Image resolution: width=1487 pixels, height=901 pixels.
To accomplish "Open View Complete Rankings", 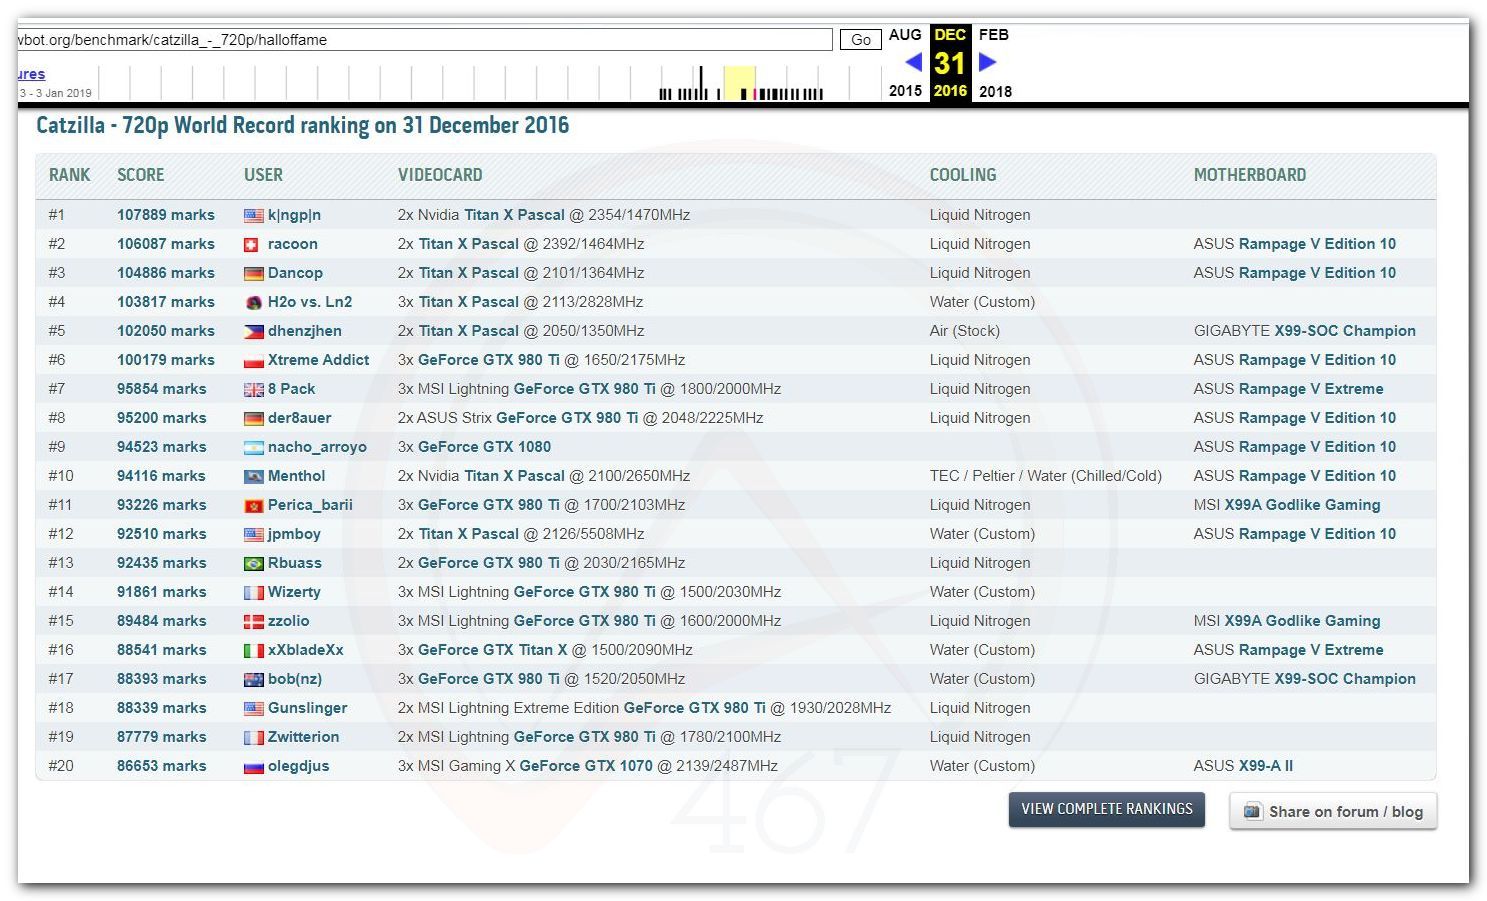I will coord(1107,809).
